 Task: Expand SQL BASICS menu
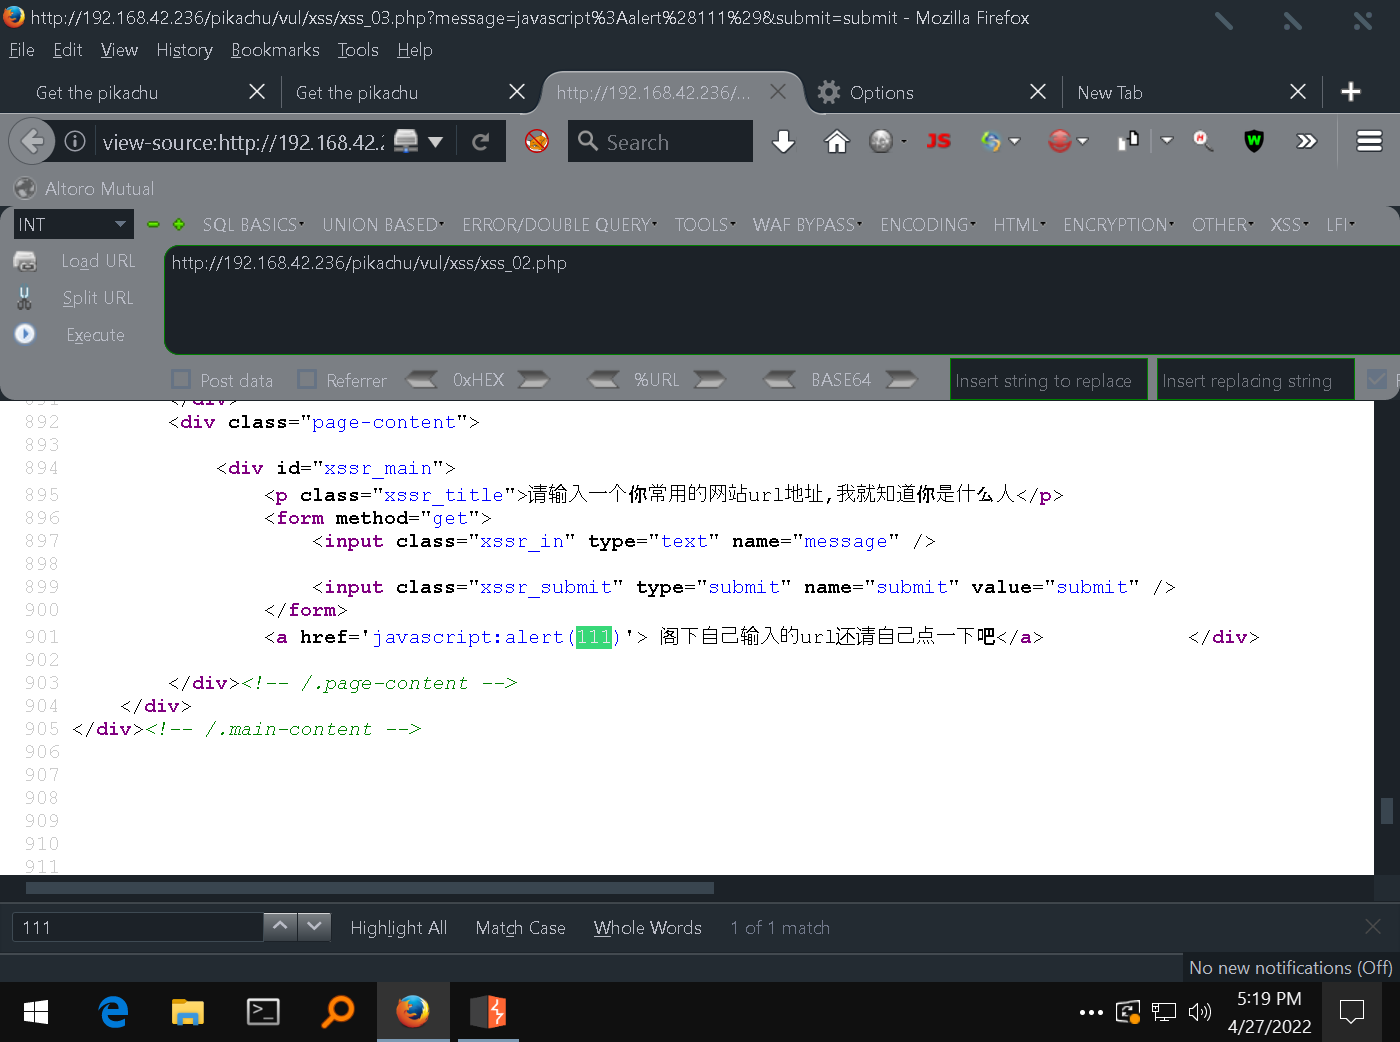click(x=253, y=225)
